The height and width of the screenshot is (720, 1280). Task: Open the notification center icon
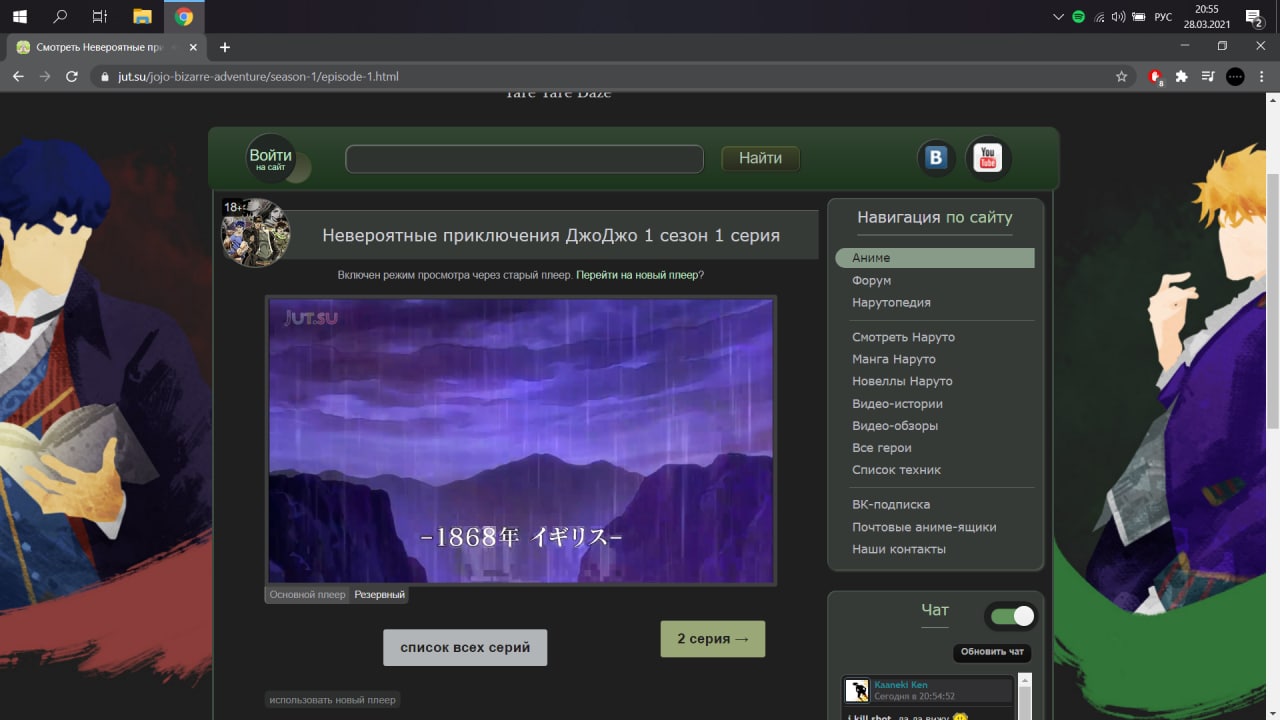[1252, 17]
